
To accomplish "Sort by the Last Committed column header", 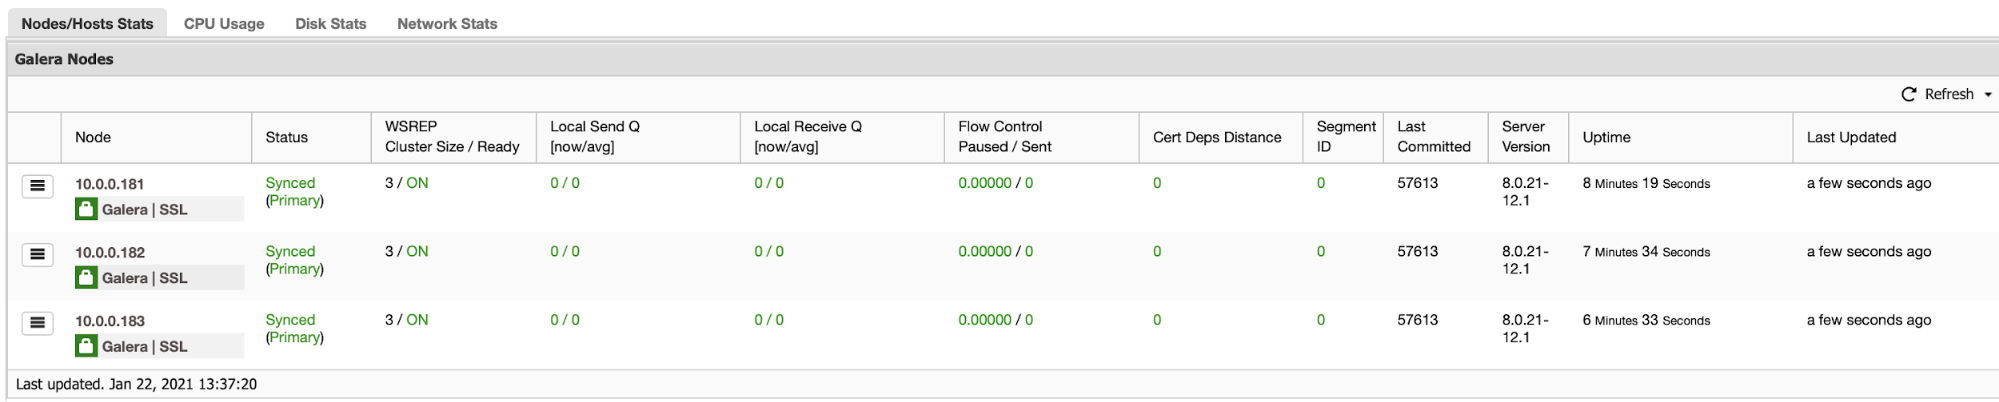I will coord(1434,137).
